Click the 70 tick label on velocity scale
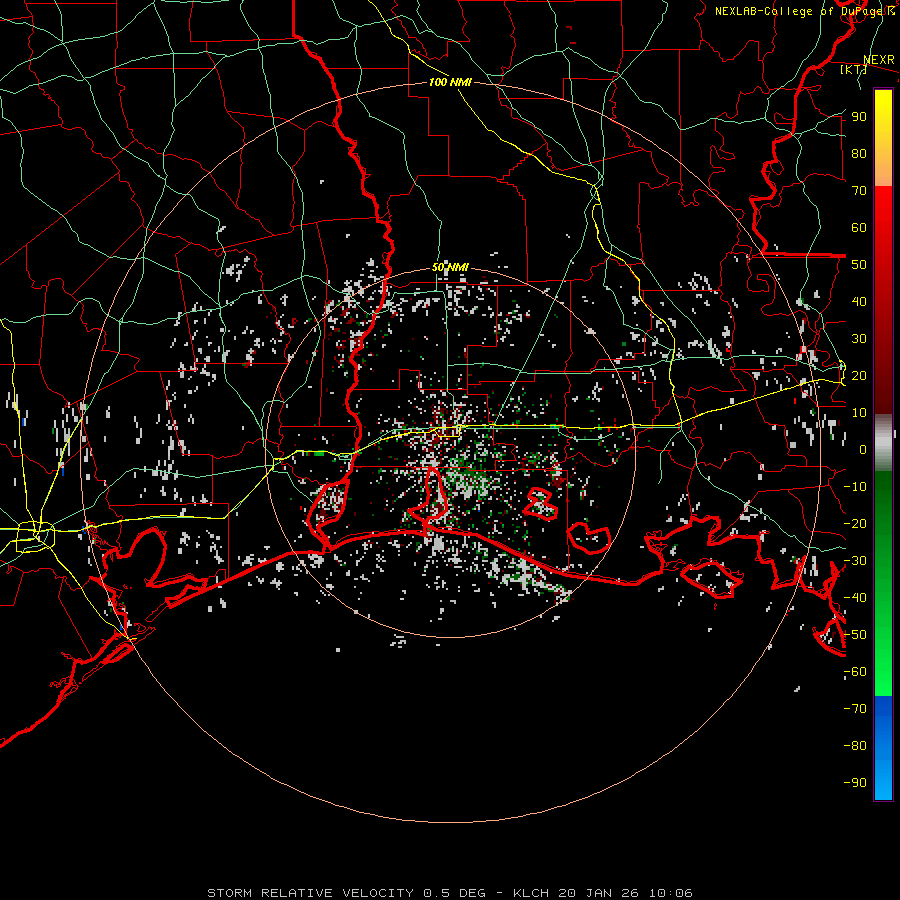This screenshot has height=900, width=900. pyautogui.click(x=859, y=191)
